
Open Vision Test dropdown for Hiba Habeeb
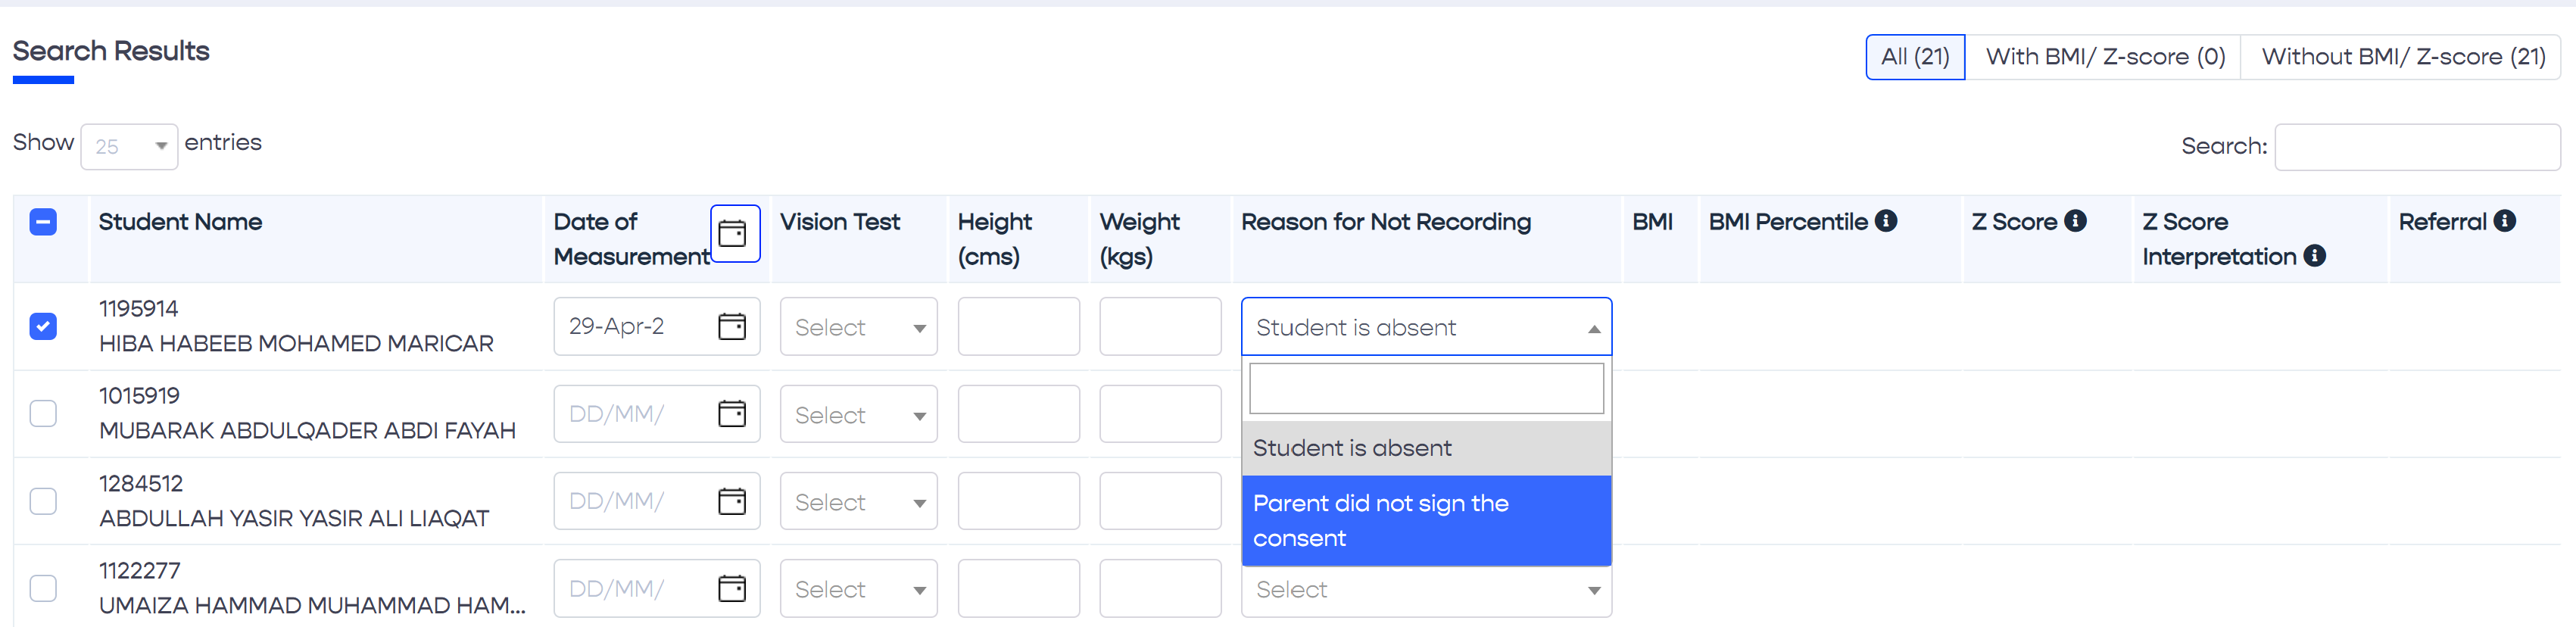point(858,327)
